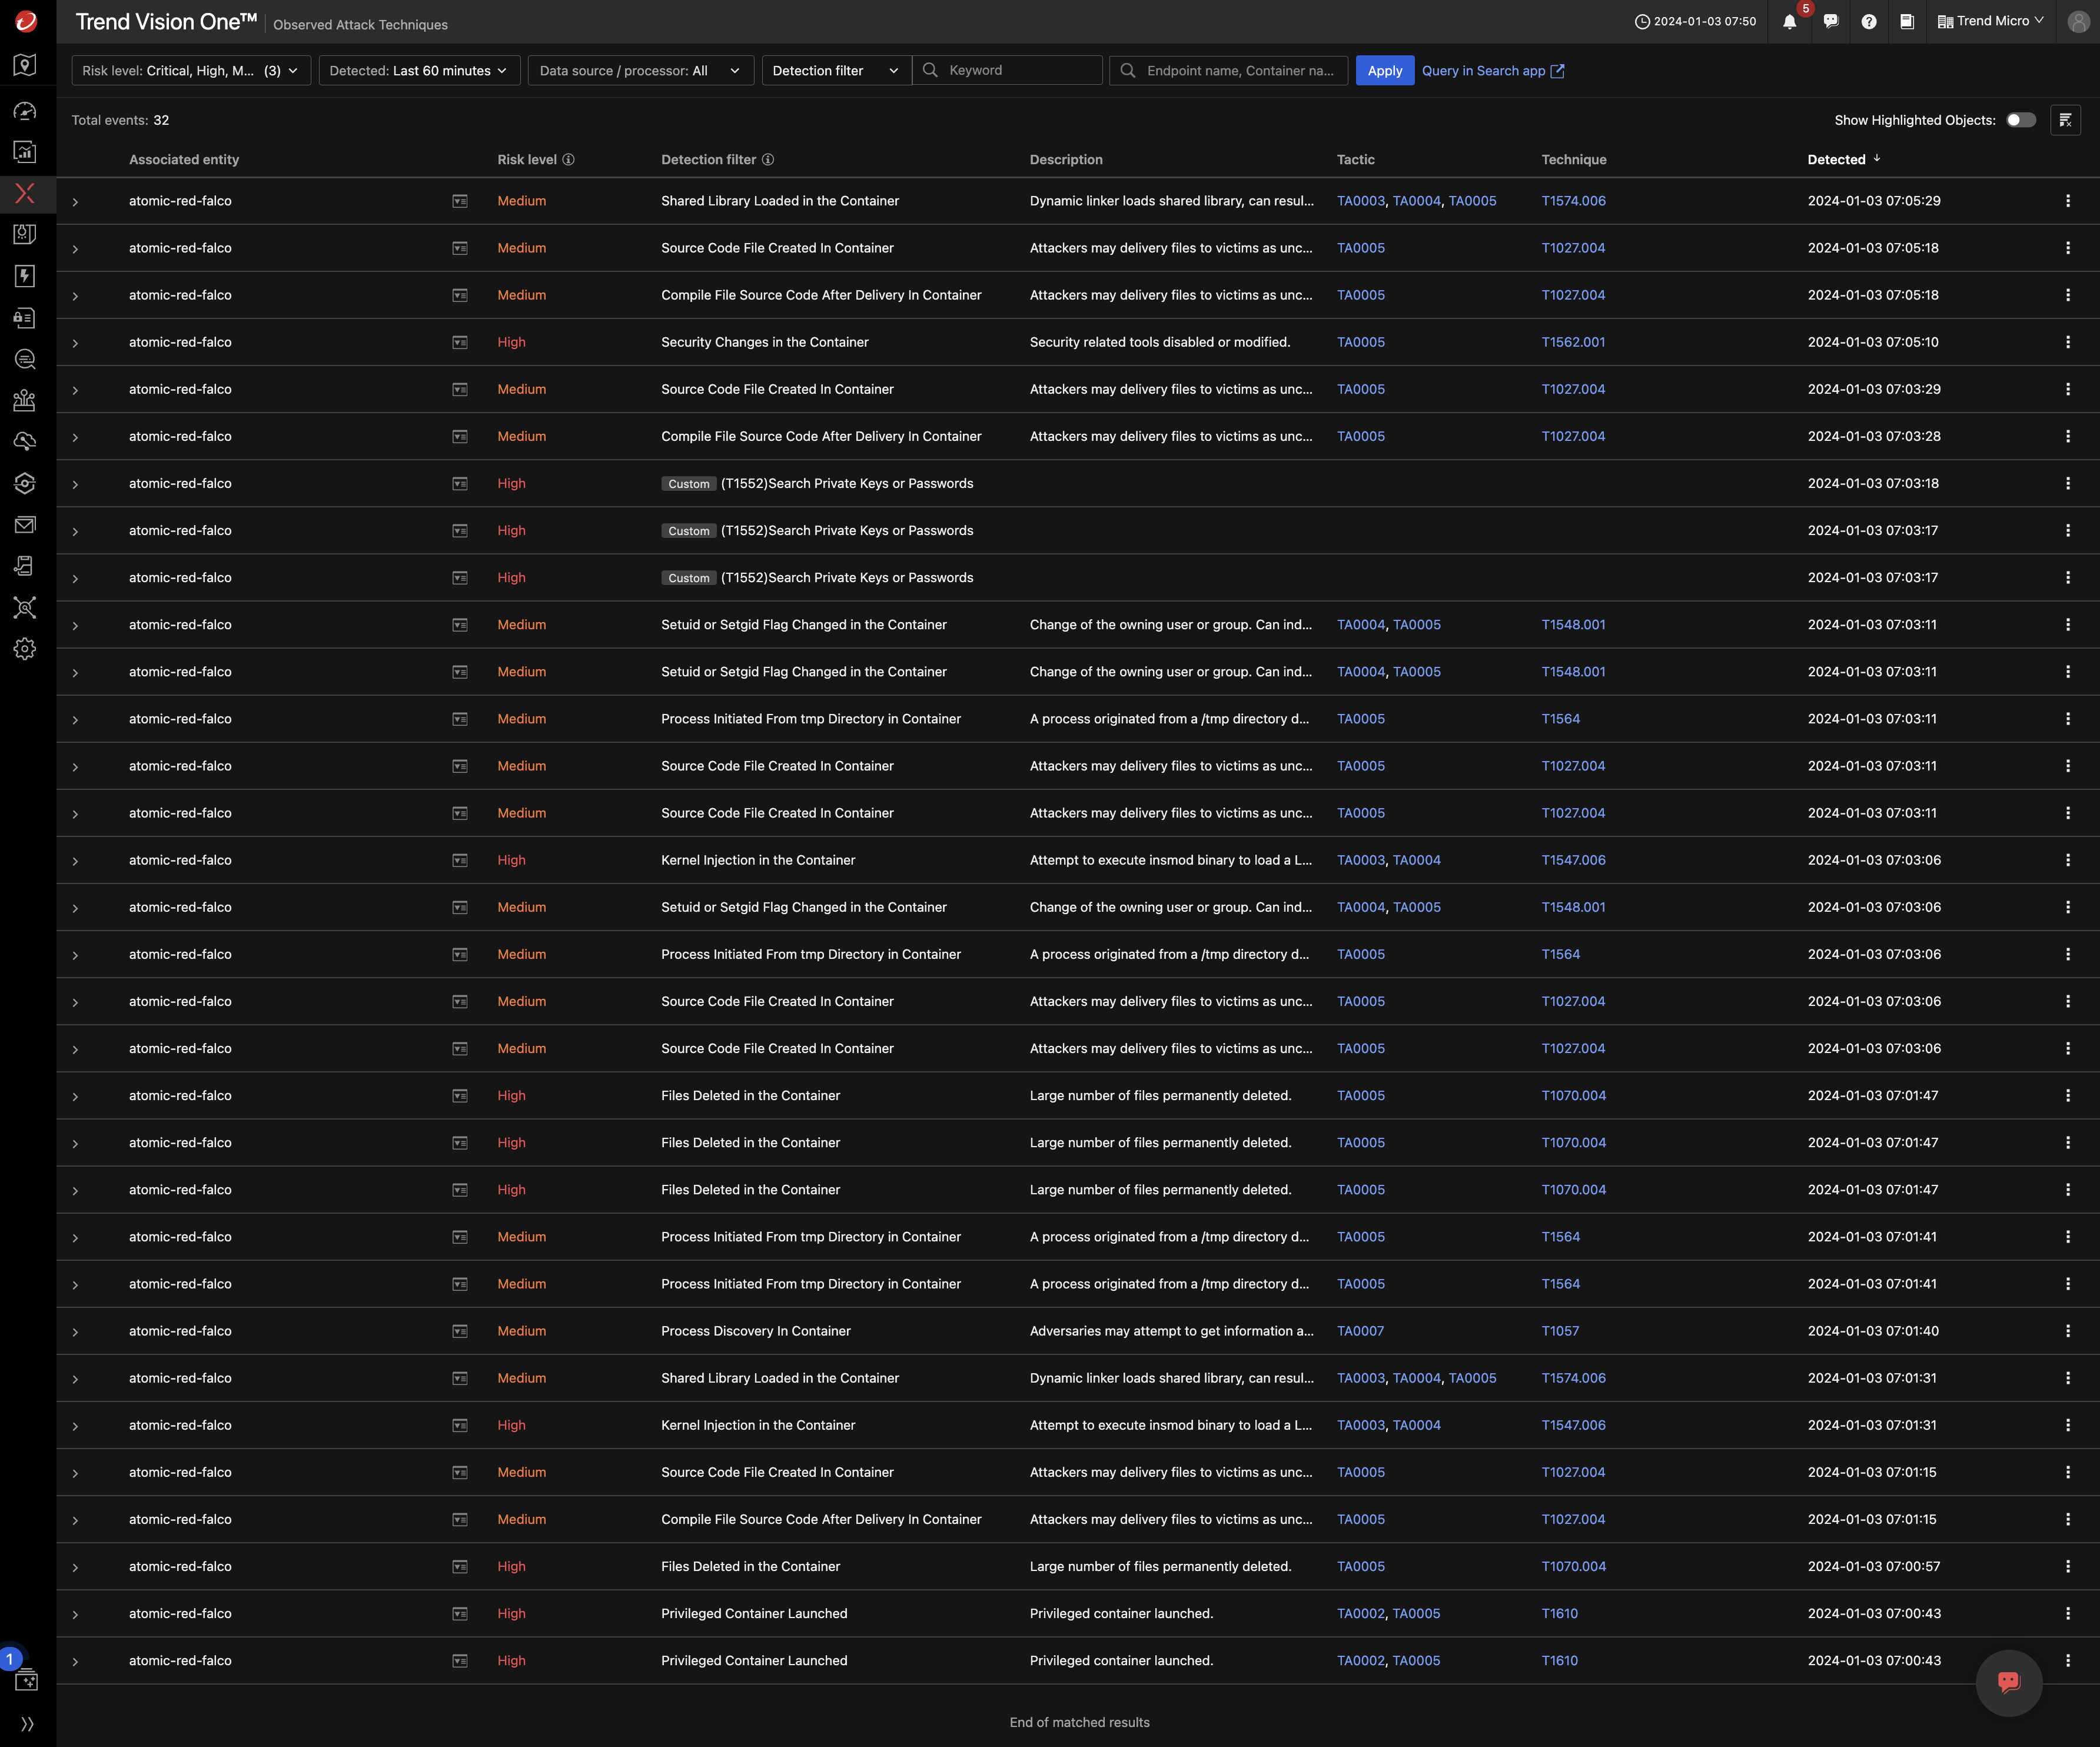Image resolution: width=2100 pixels, height=1747 pixels.
Task: Click the Endpoint name search field
Action: coord(1228,71)
